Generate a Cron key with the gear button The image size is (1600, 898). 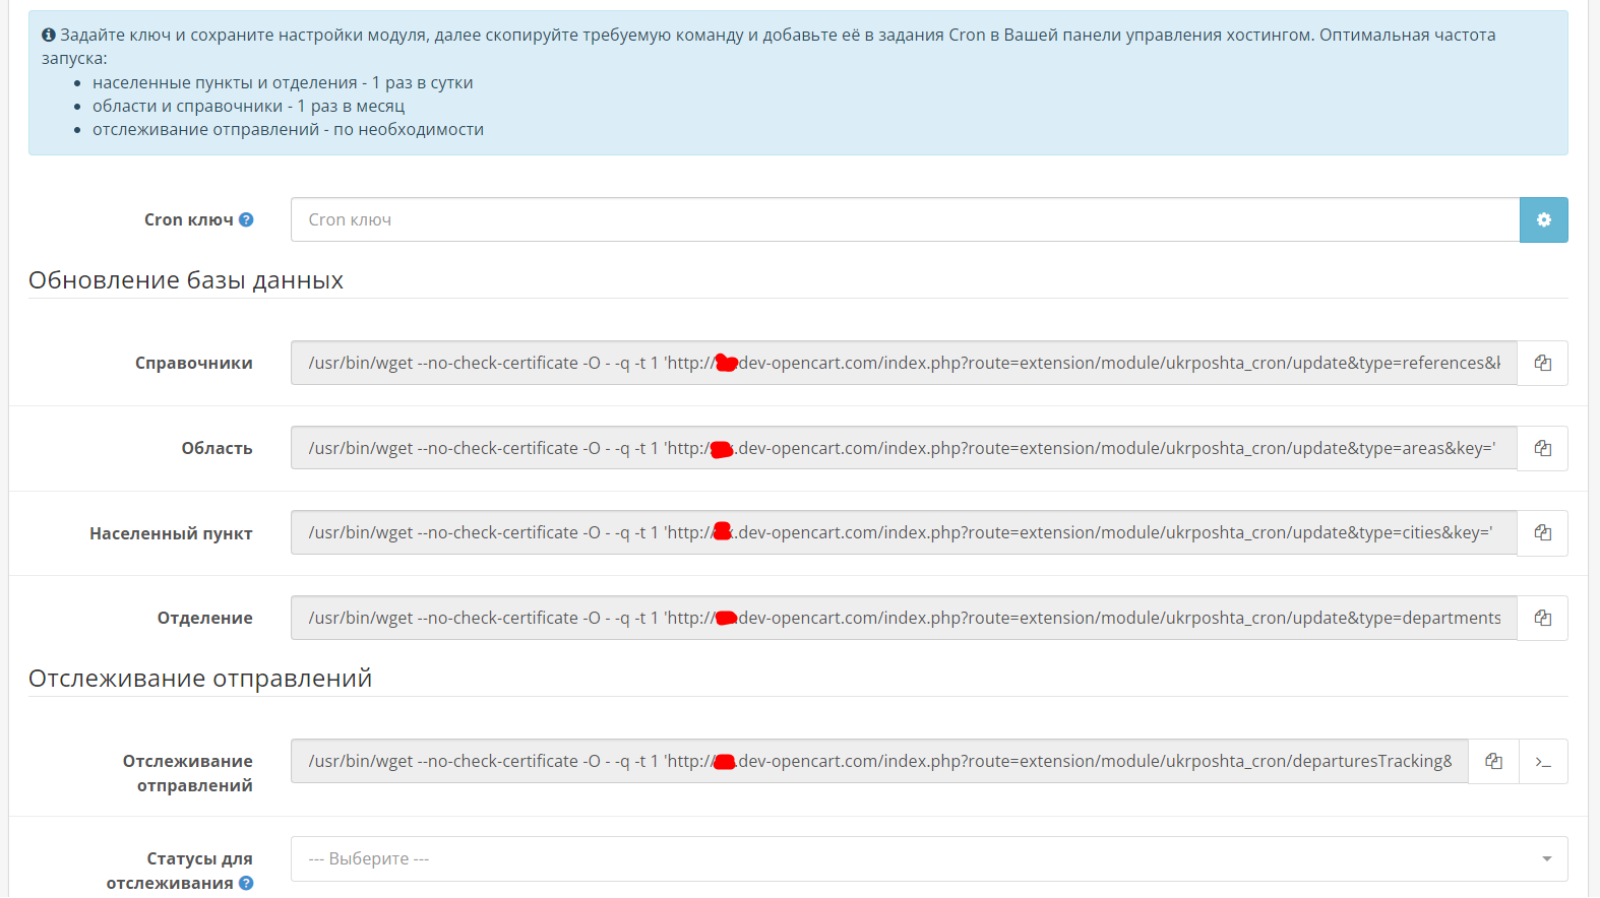pyautogui.click(x=1543, y=220)
